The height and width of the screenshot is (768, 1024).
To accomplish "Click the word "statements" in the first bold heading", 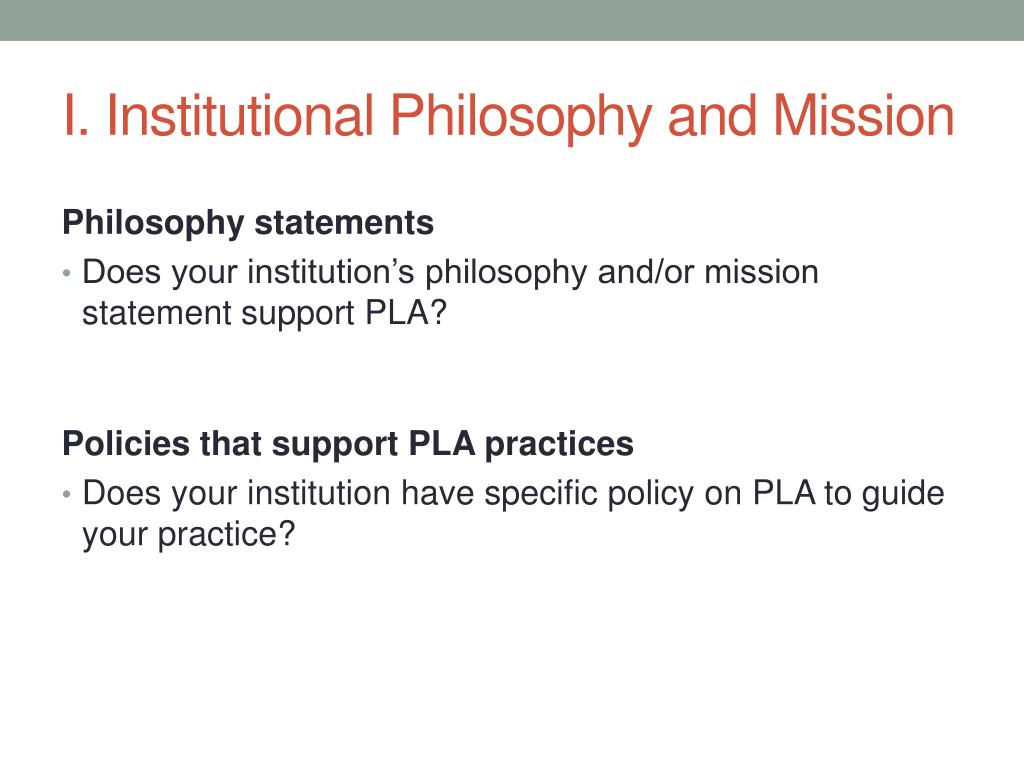I will [344, 223].
